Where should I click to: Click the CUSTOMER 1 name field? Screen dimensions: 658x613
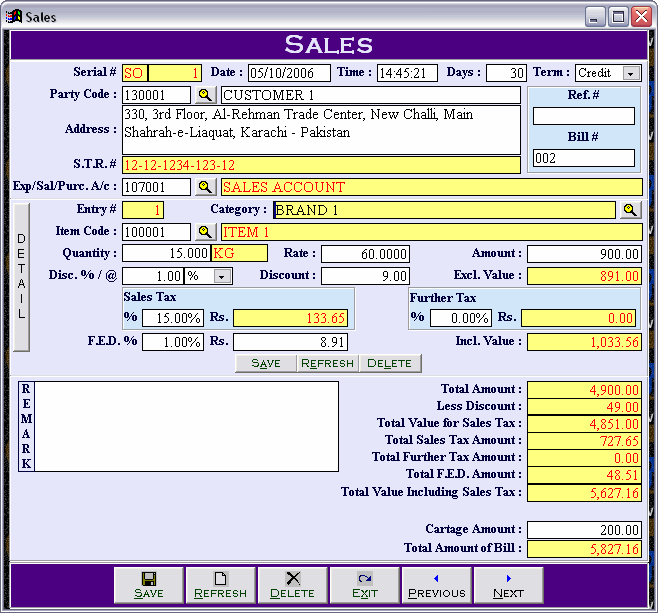coord(371,95)
